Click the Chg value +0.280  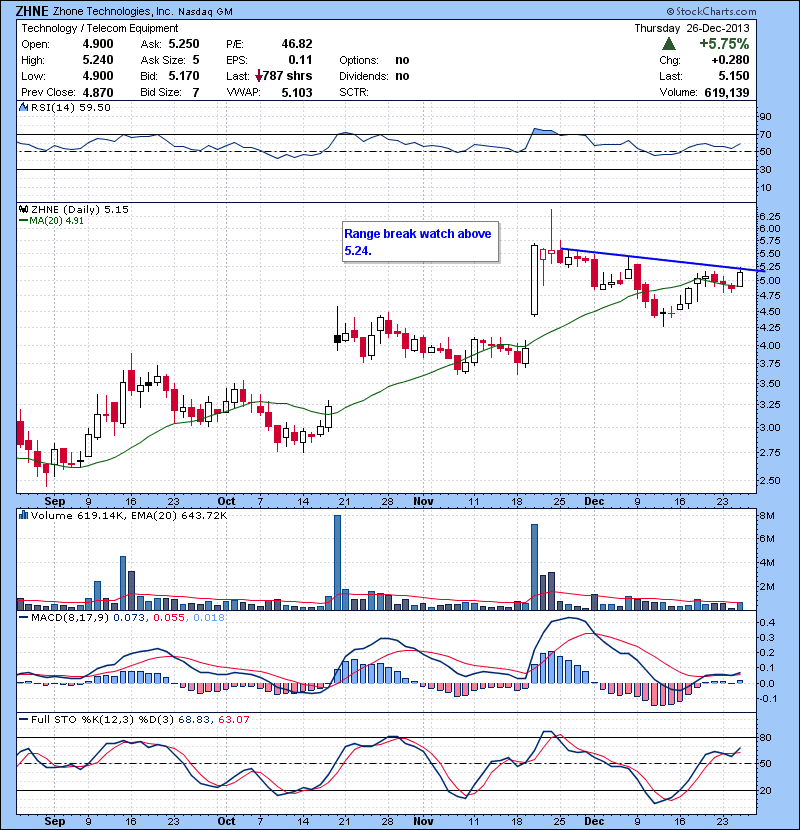point(731,60)
